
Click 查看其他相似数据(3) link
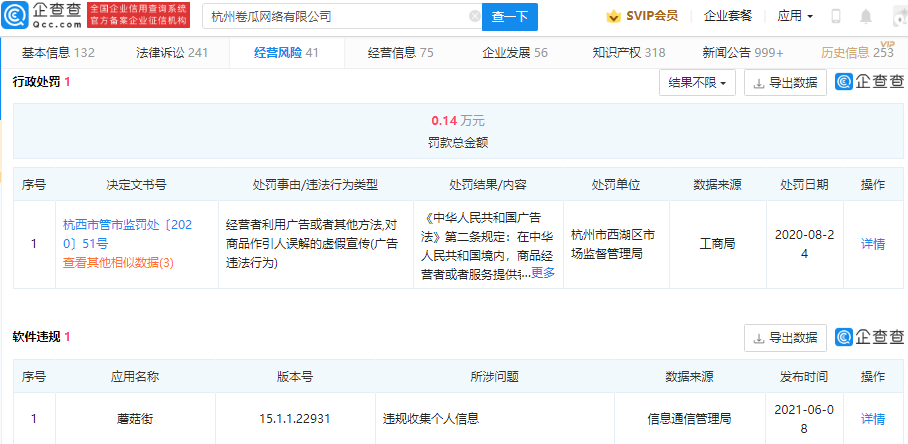[x=118, y=263]
